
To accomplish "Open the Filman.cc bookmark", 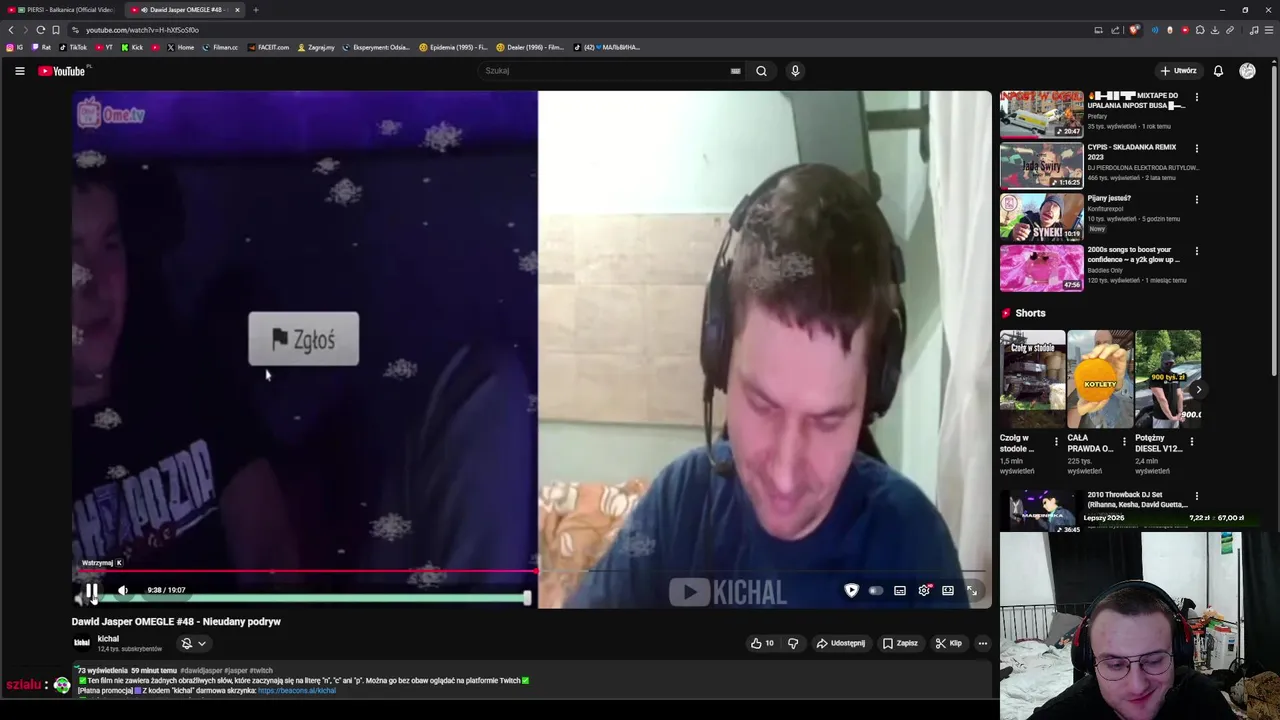I will tap(220, 47).
